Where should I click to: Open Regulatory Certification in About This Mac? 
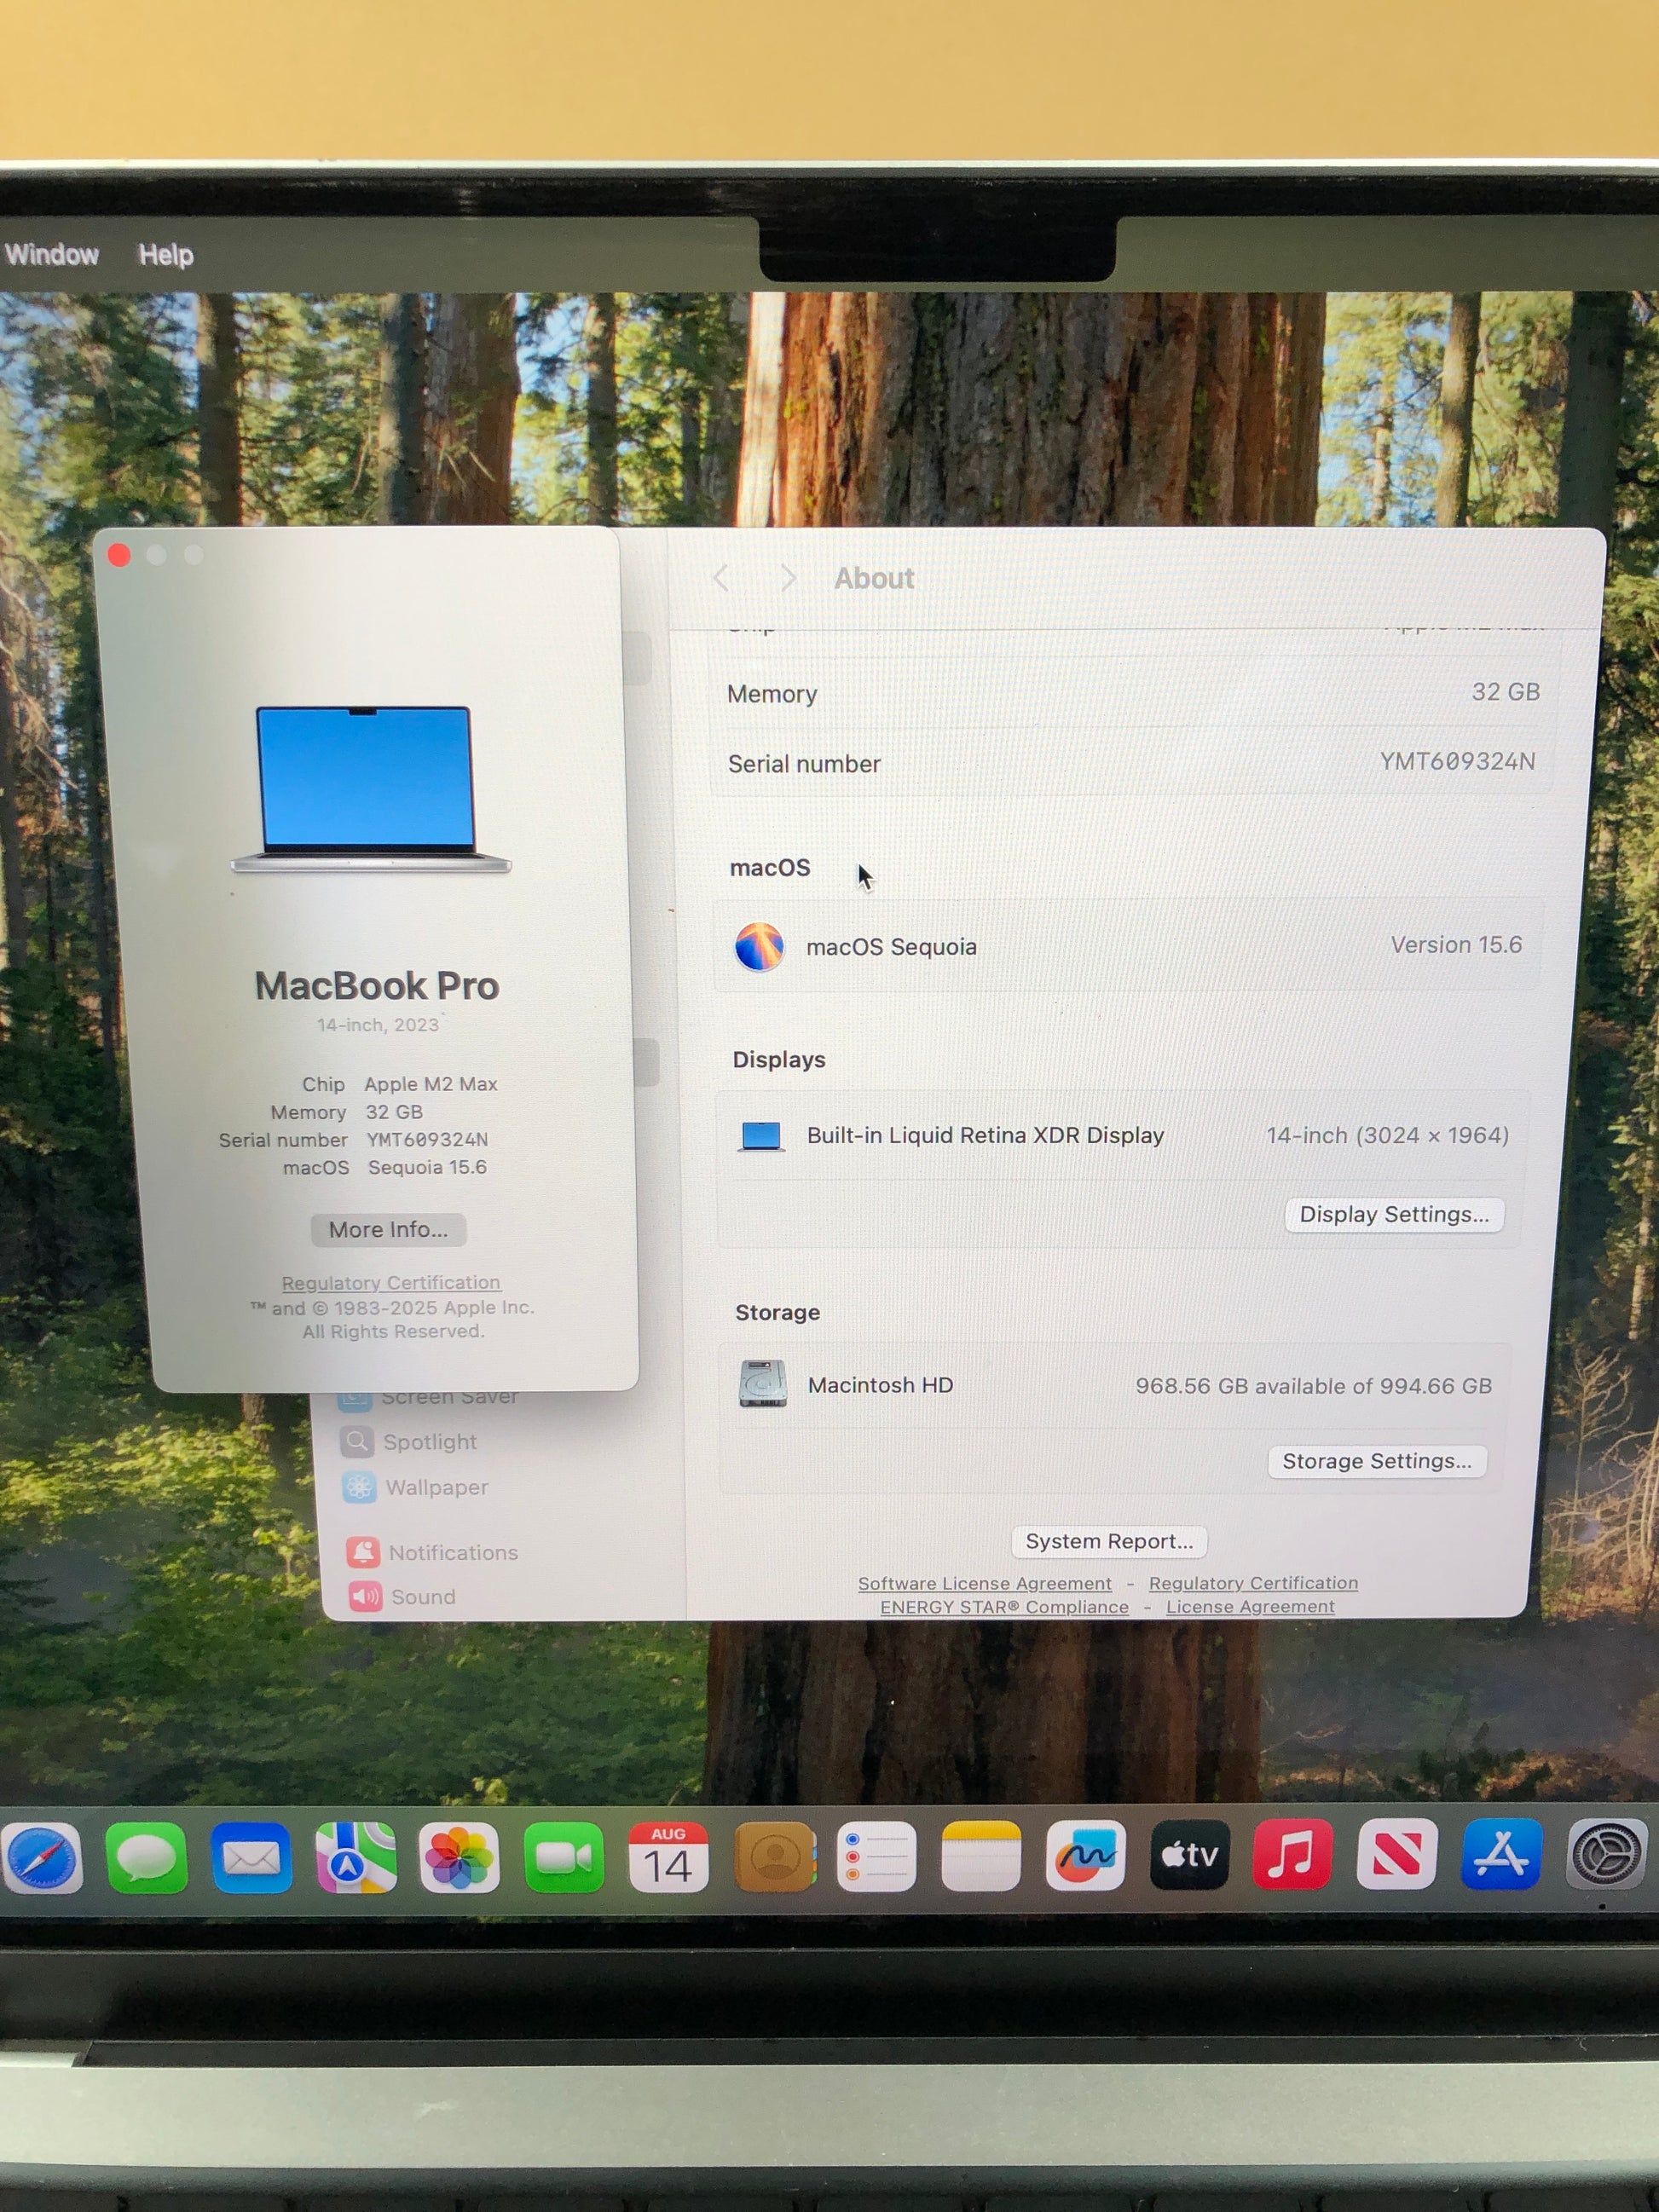391,1282
